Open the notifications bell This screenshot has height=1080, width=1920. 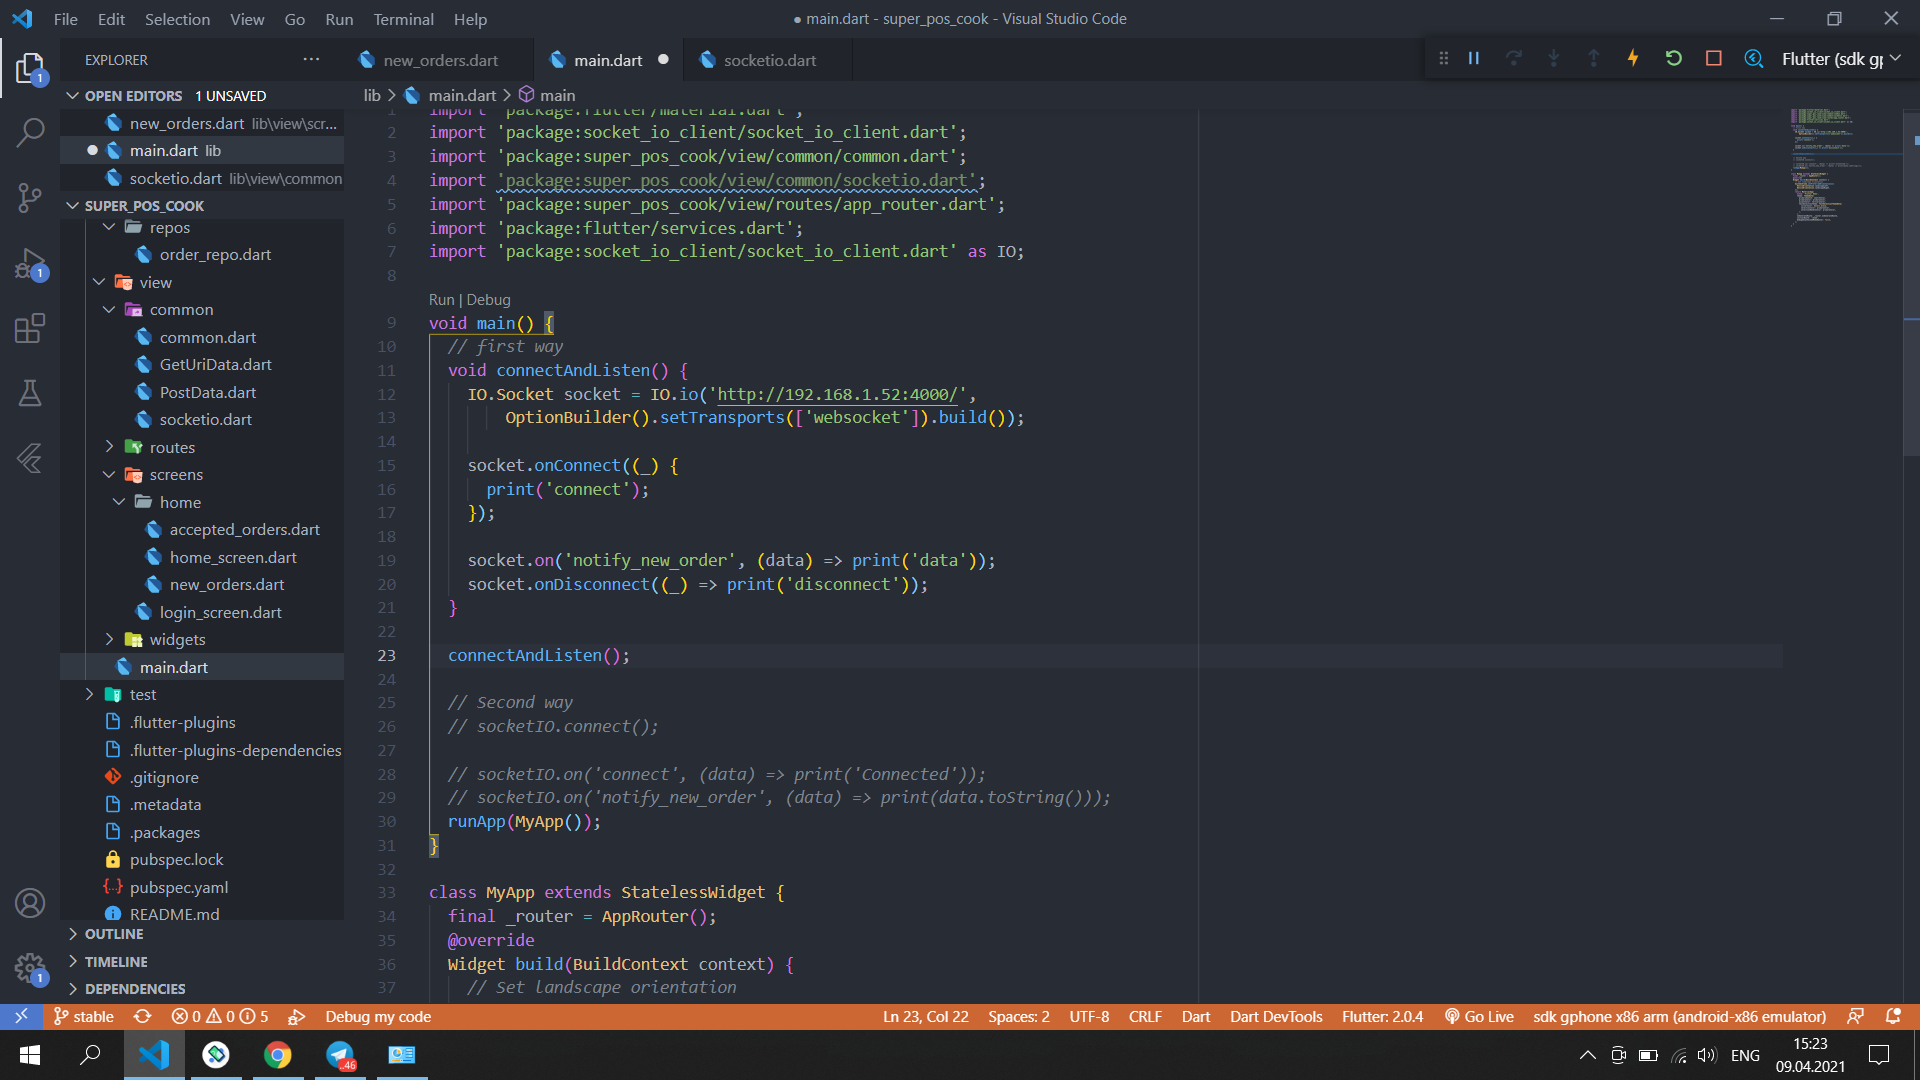pyautogui.click(x=1893, y=1017)
